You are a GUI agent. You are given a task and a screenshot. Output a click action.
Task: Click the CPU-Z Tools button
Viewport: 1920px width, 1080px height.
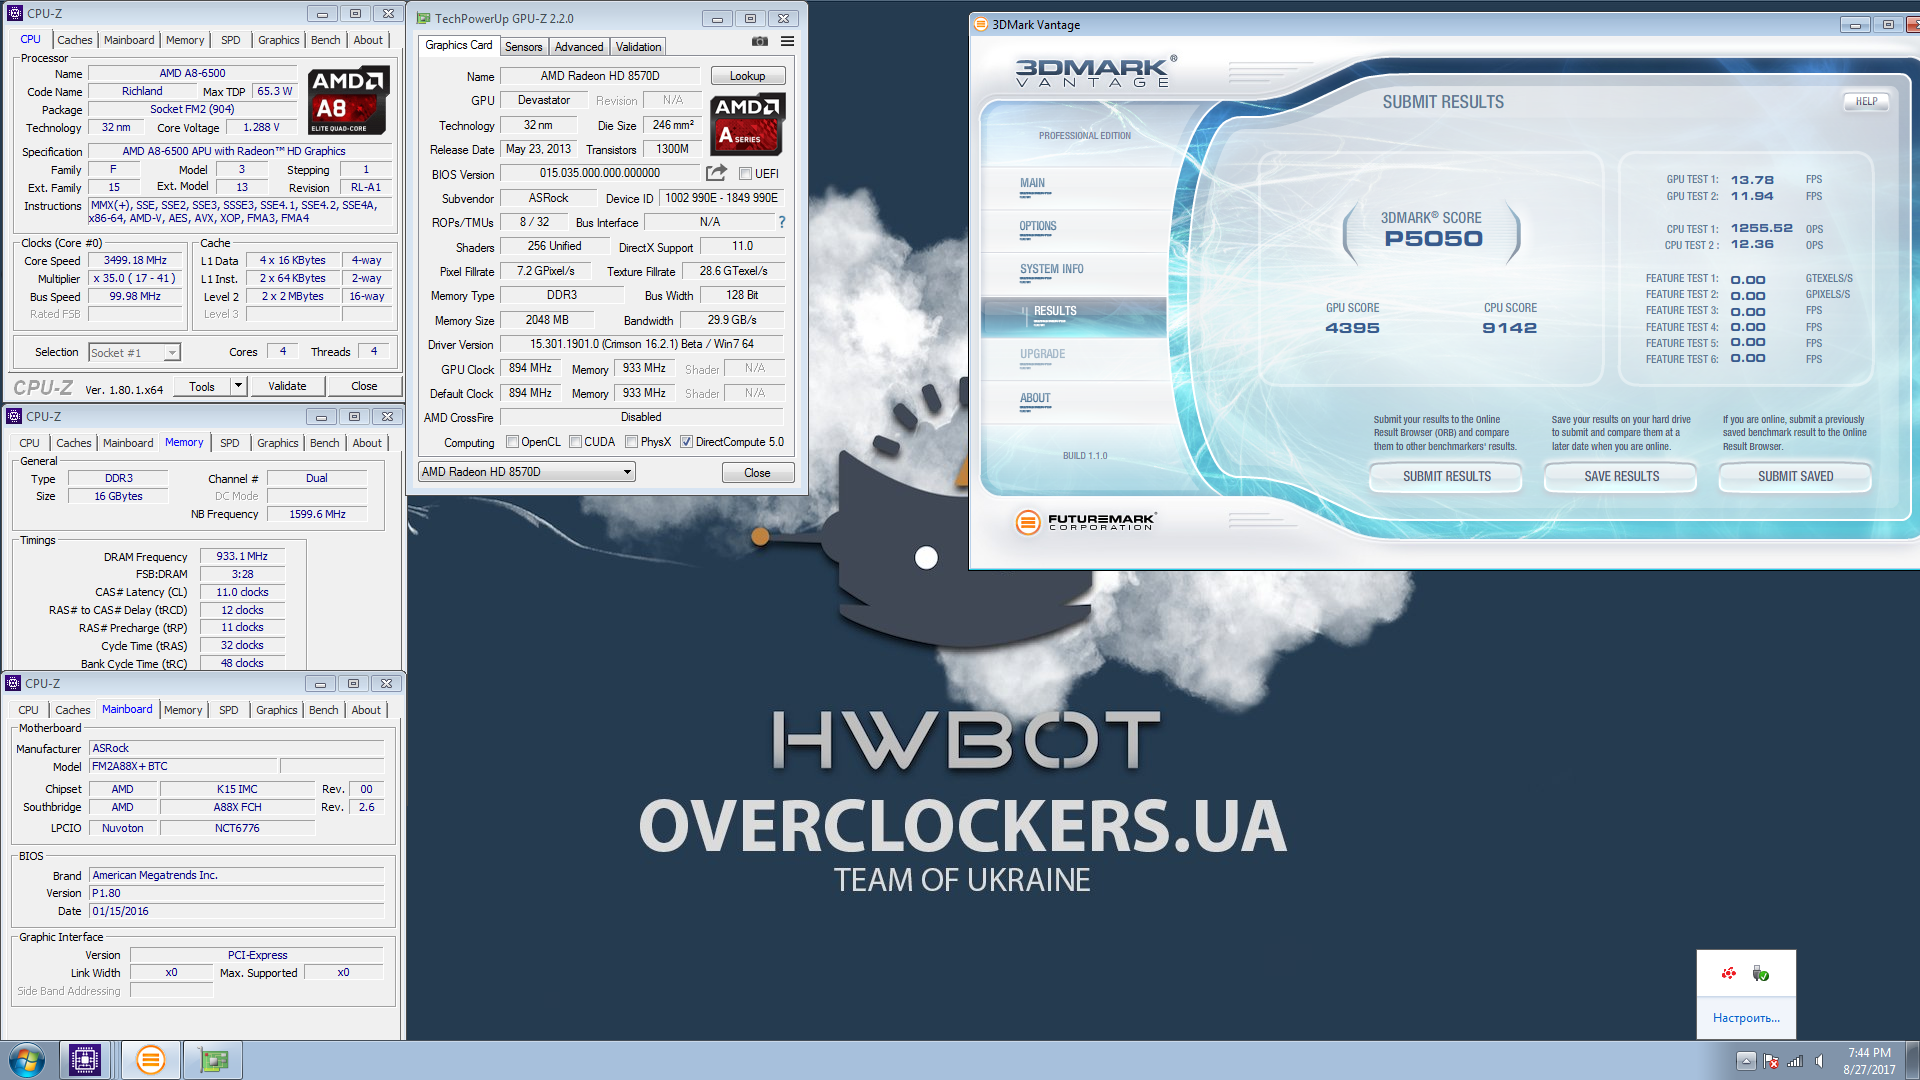click(202, 386)
